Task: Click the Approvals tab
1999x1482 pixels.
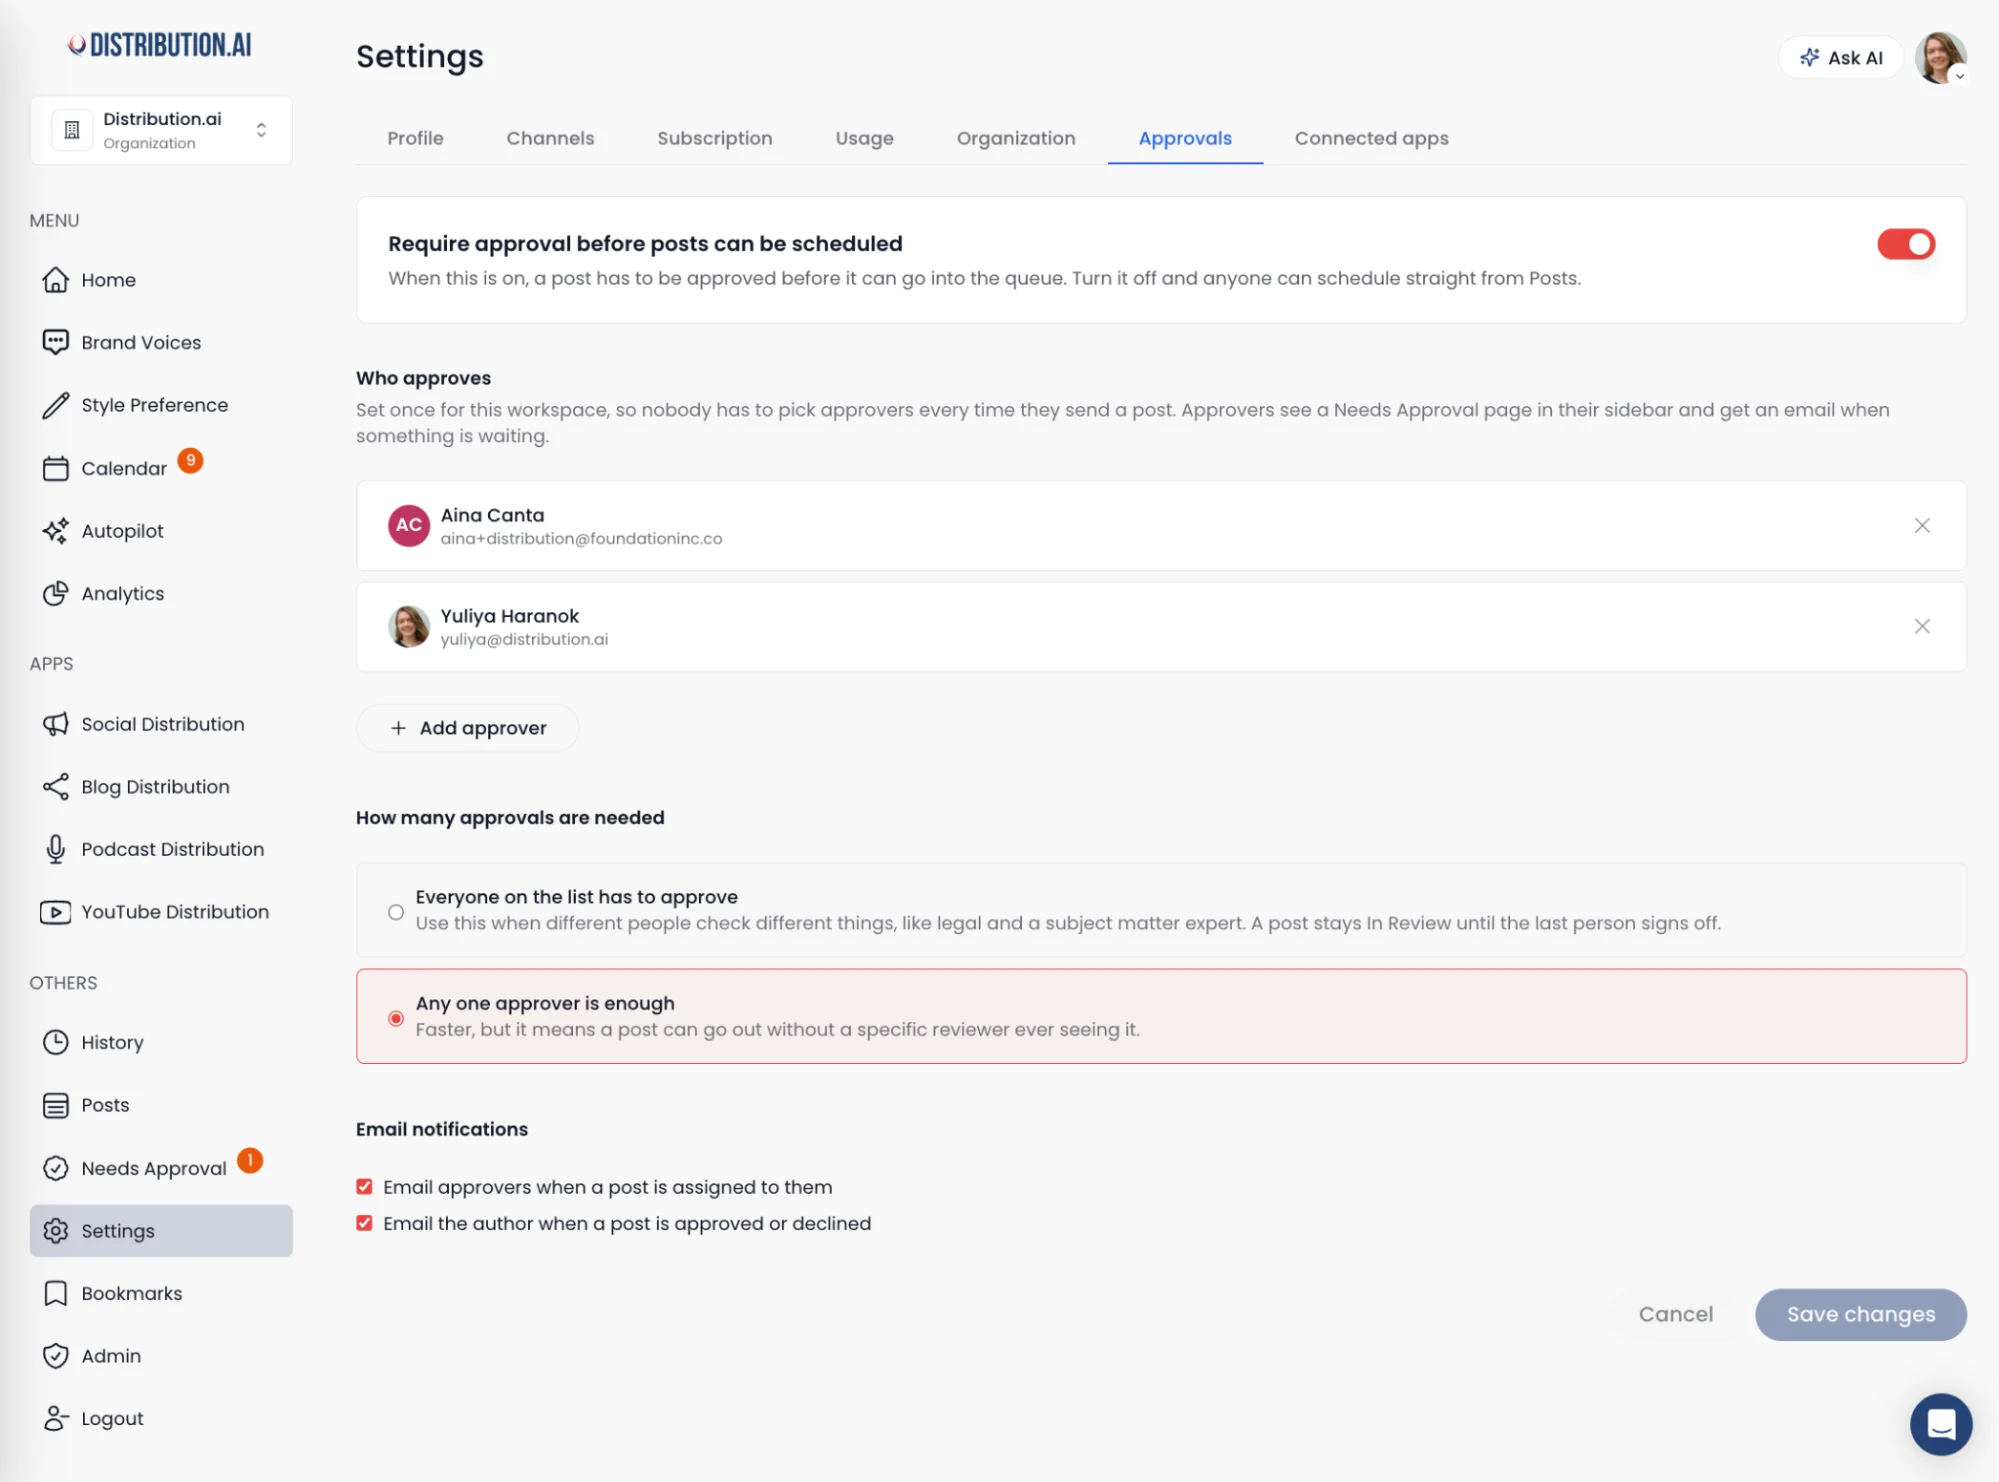Action: (1185, 138)
